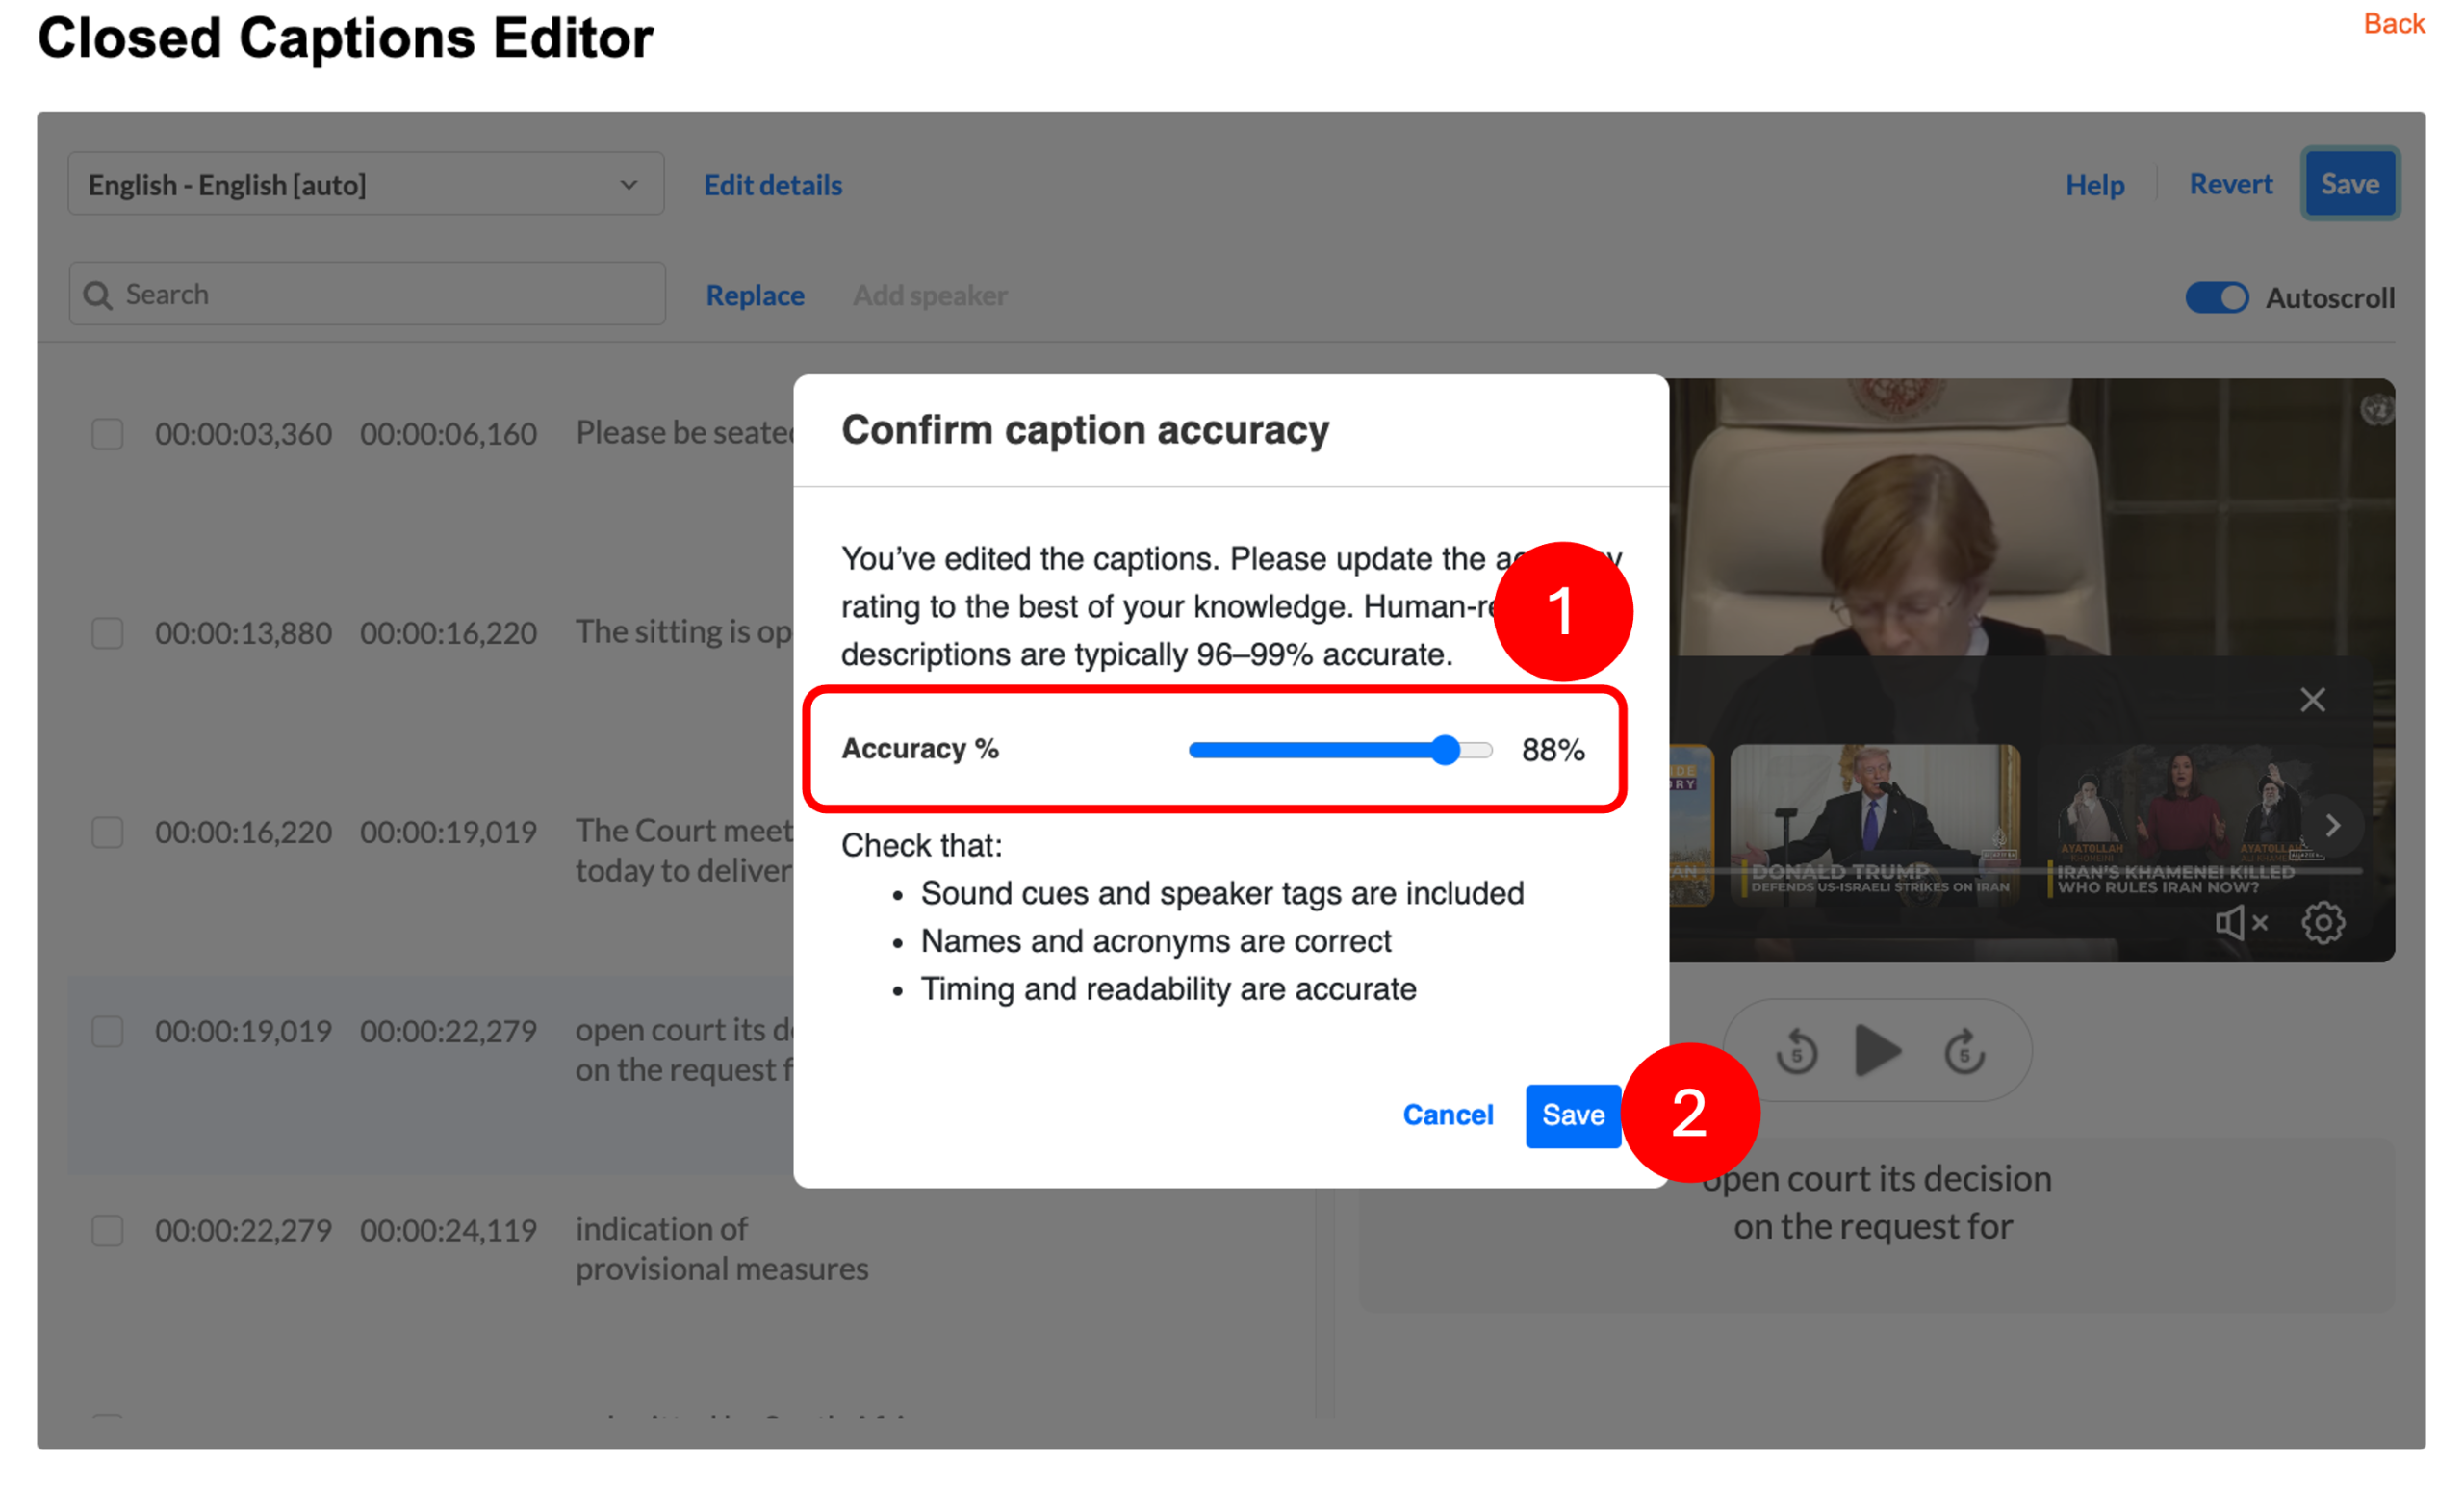Open the Help link
The width and height of the screenshot is (2464, 1487).
tap(2094, 185)
